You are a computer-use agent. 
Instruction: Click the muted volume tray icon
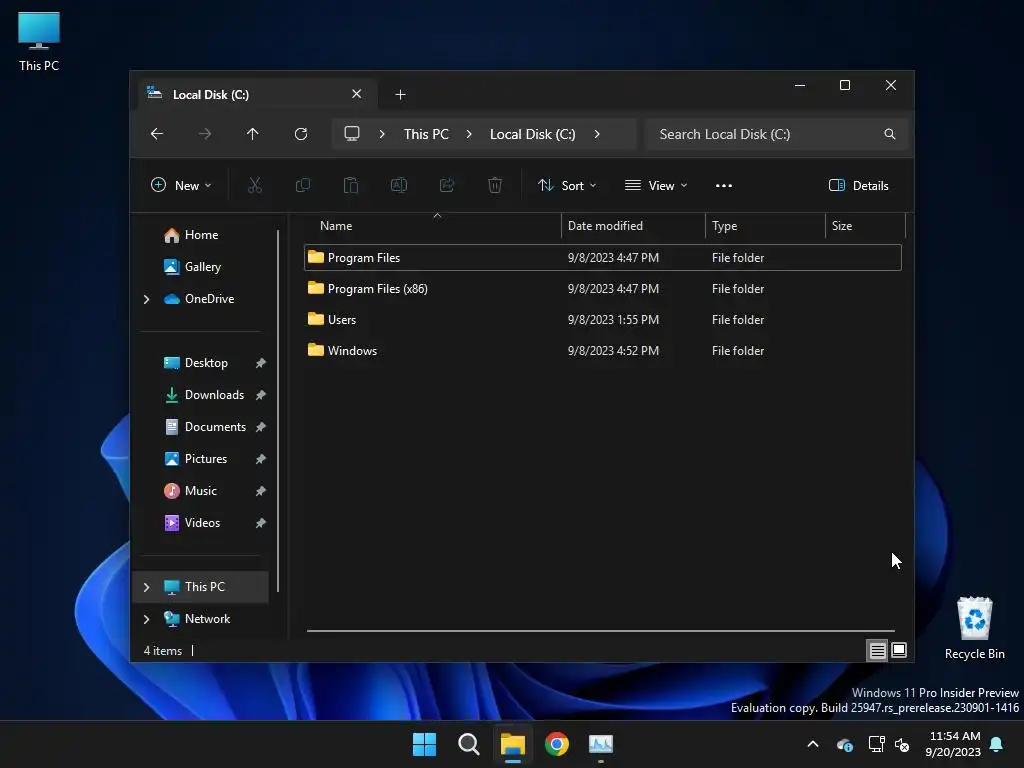(902, 744)
